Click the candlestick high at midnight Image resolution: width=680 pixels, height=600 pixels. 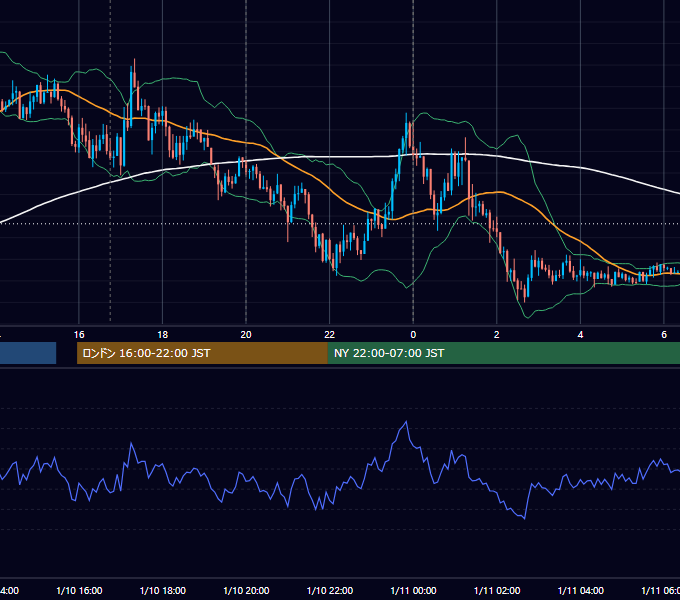pos(406,130)
